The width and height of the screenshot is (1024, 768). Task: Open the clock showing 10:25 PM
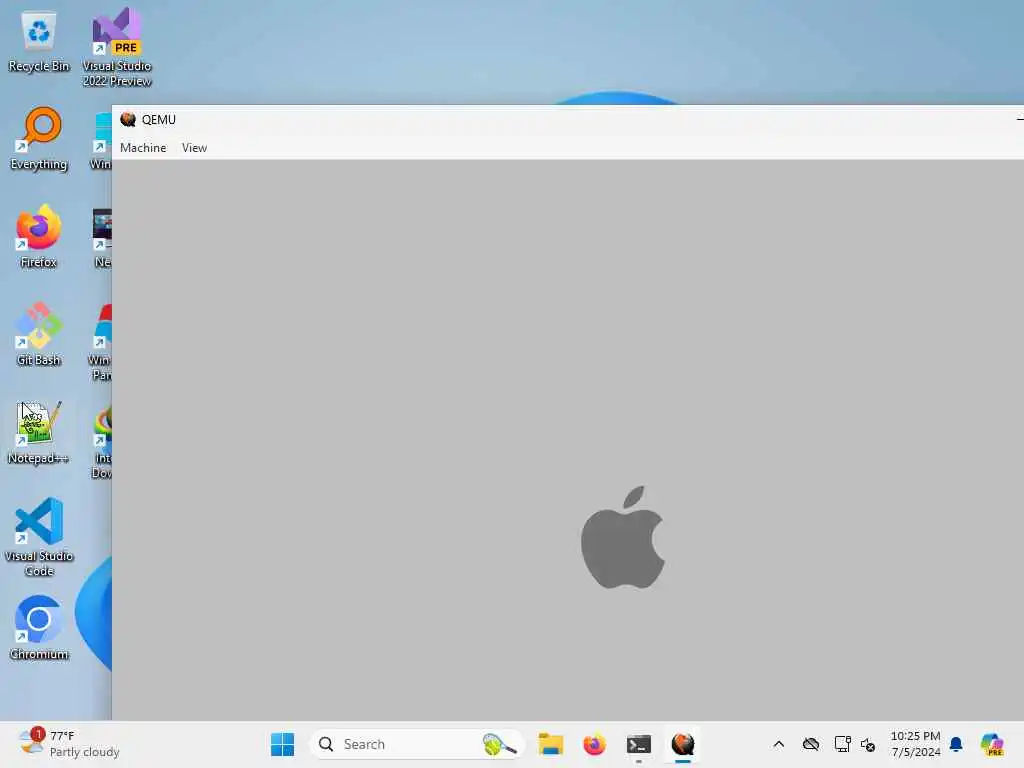point(916,744)
